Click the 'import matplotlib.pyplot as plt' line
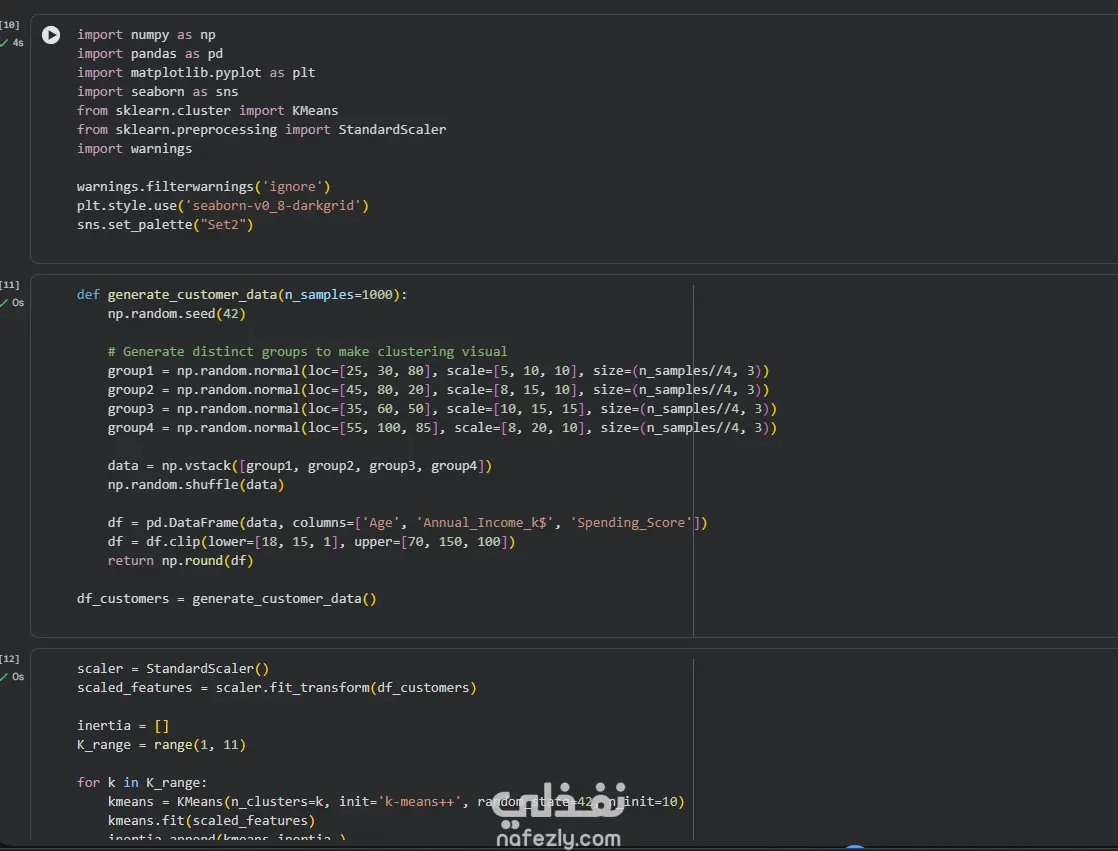 (x=196, y=73)
